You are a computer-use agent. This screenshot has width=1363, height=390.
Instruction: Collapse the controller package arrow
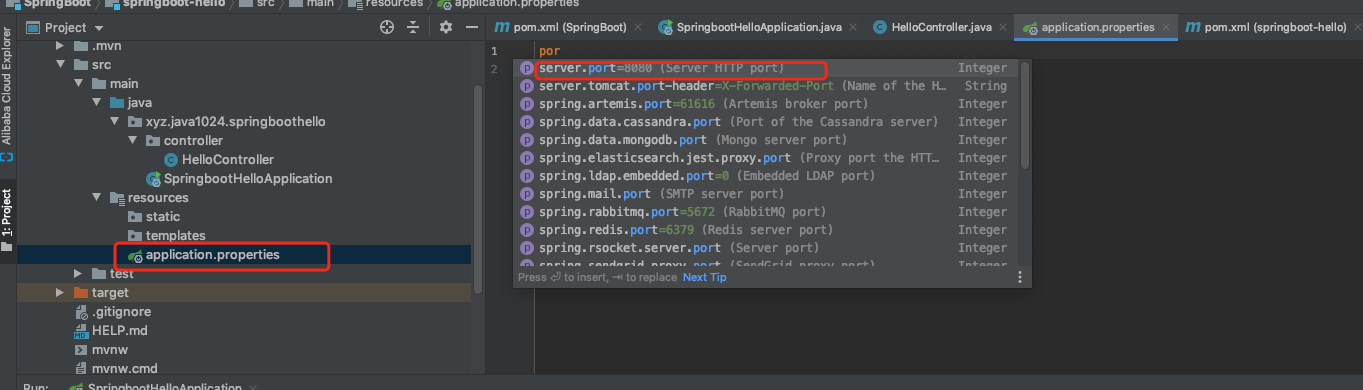pos(133,141)
